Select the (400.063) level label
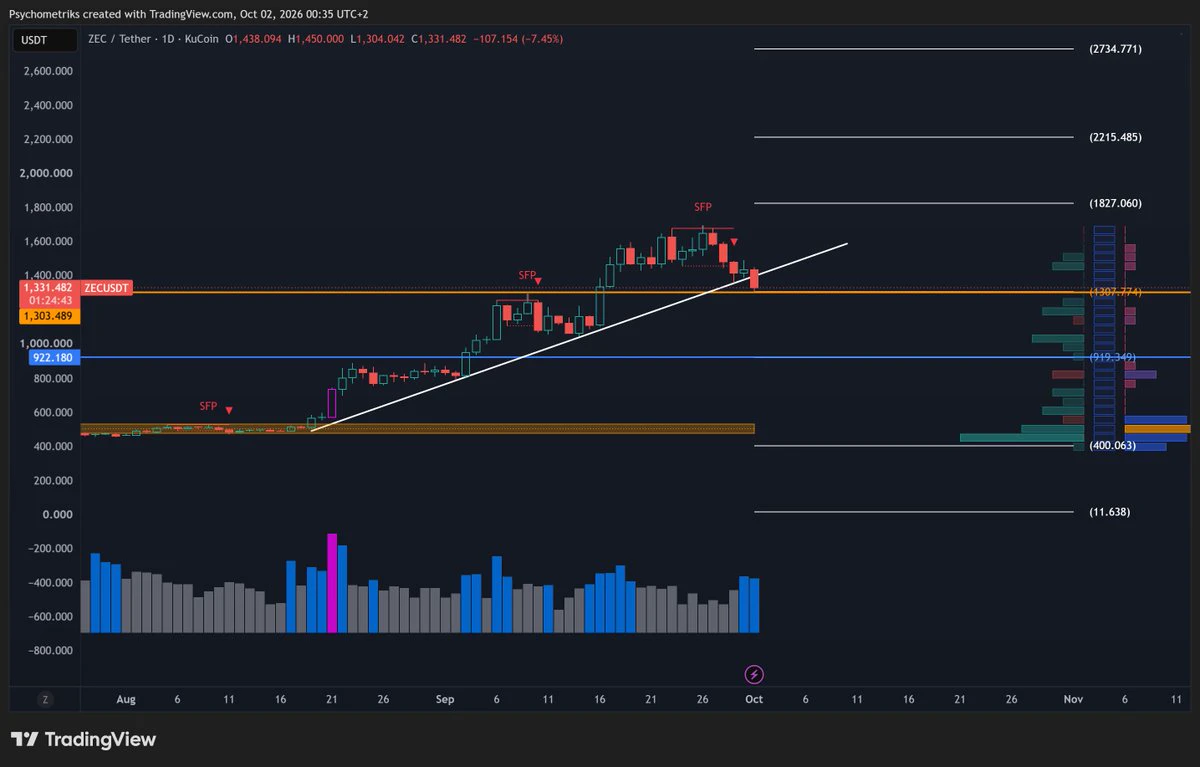The image size is (1200, 767). coord(1115,445)
